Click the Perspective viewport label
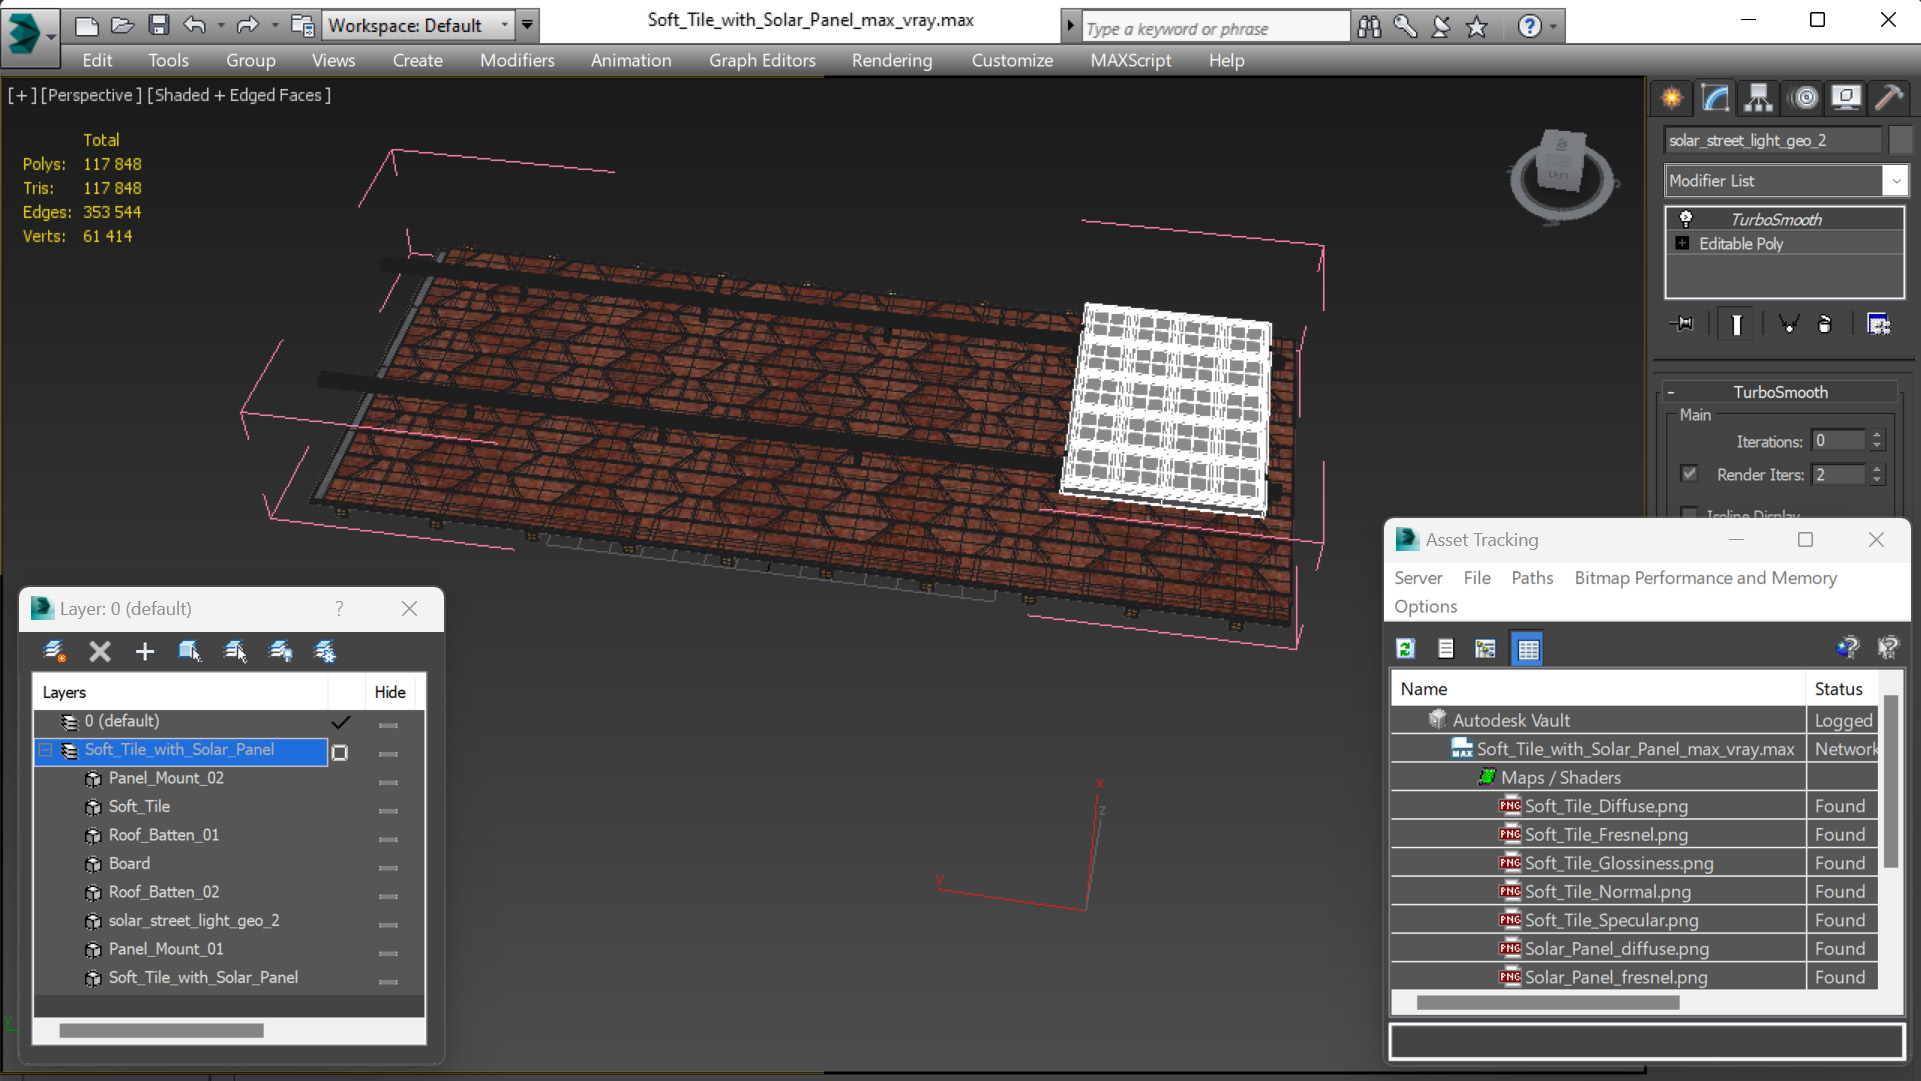Screen dimensions: 1921x1081 91,95
